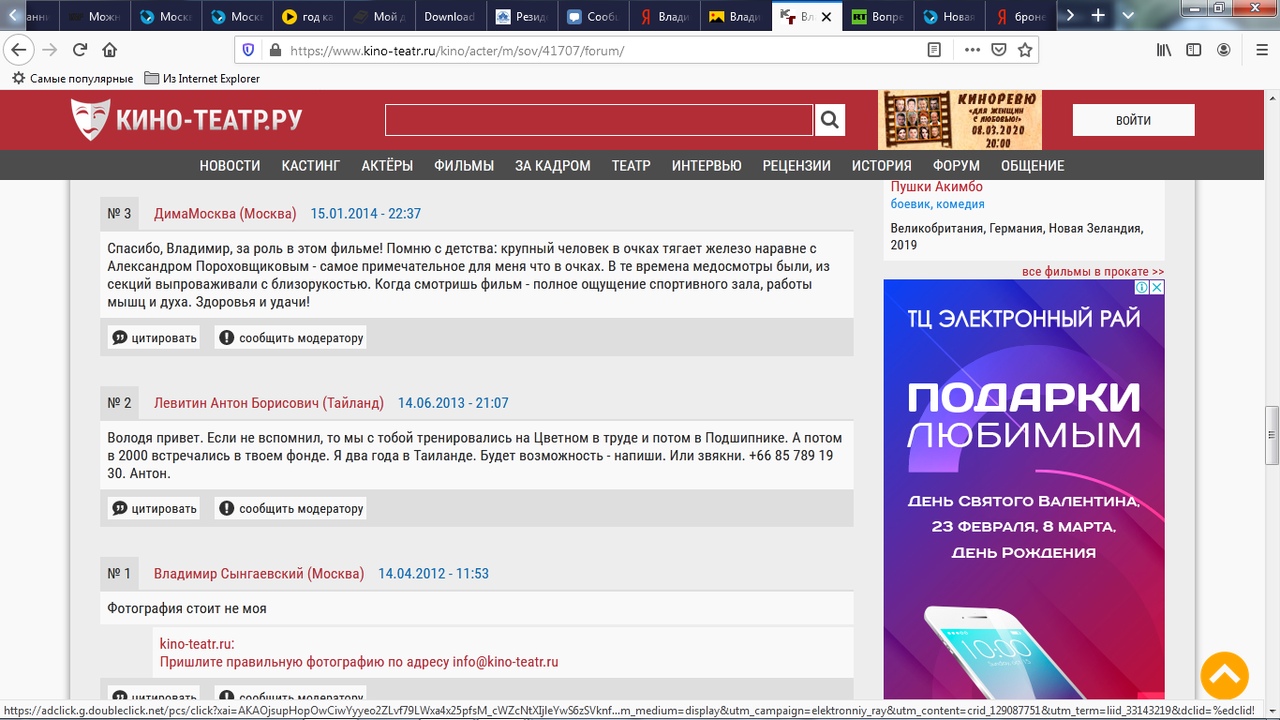The width and height of the screenshot is (1280, 720).
Task: Open the Кинорёвю banner image
Action: tap(960, 120)
